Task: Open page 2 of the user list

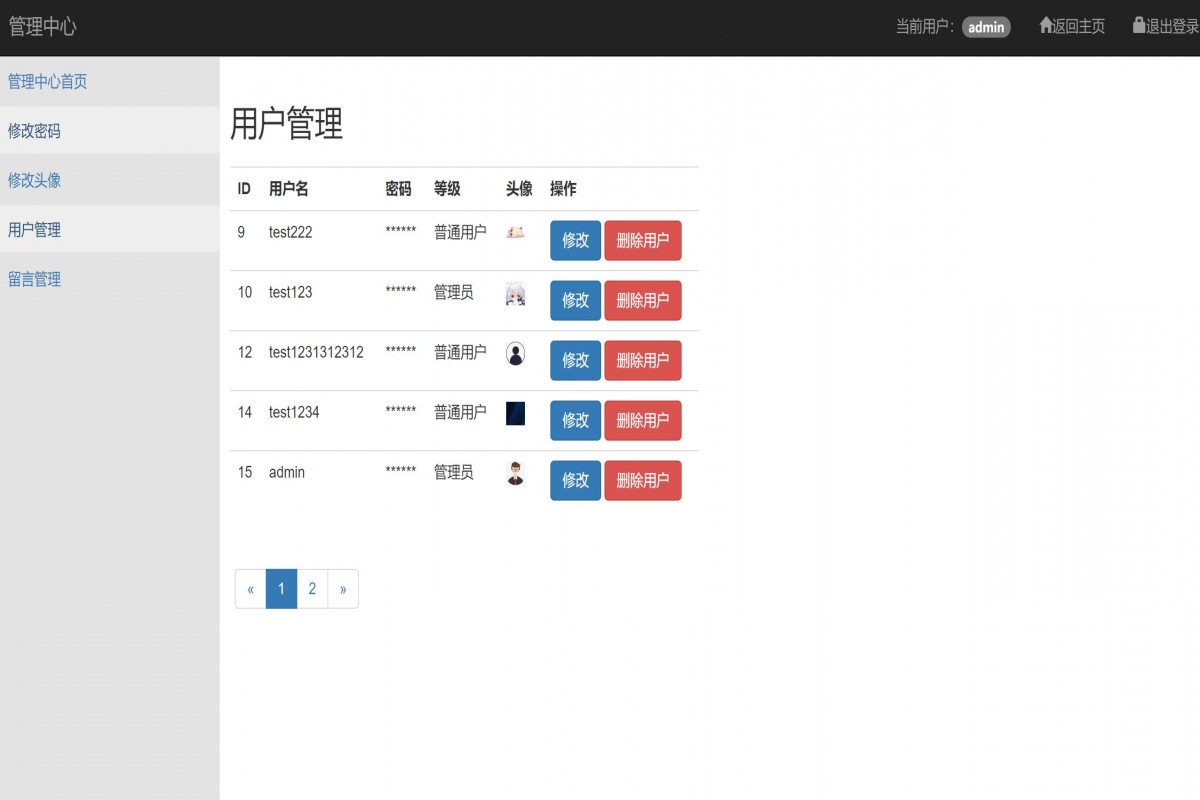Action: pyautogui.click(x=312, y=589)
